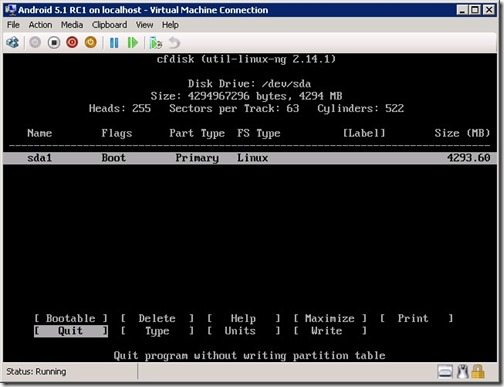This screenshot has width=504, height=387.
Task: Click the Part Type column header
Action: point(197,134)
